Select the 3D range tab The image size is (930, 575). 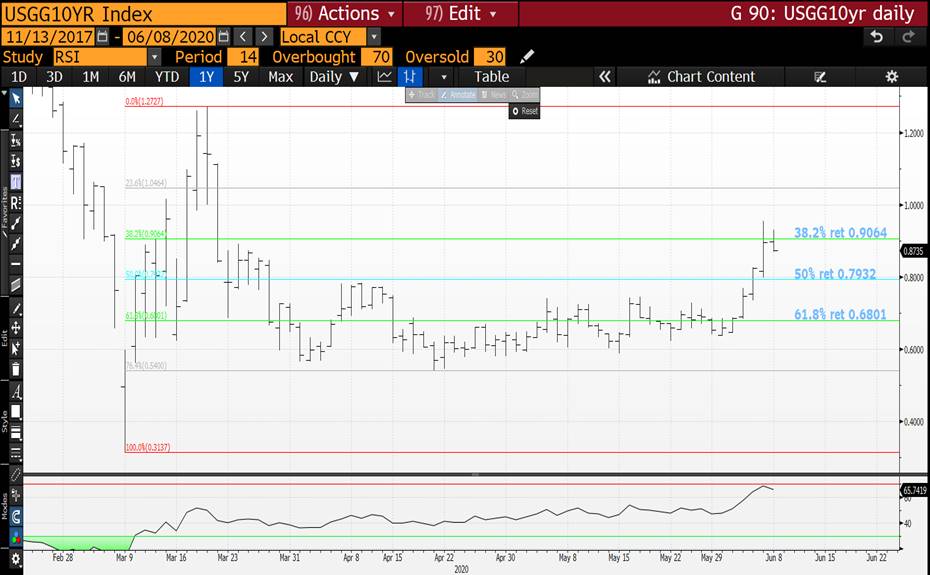(54, 77)
